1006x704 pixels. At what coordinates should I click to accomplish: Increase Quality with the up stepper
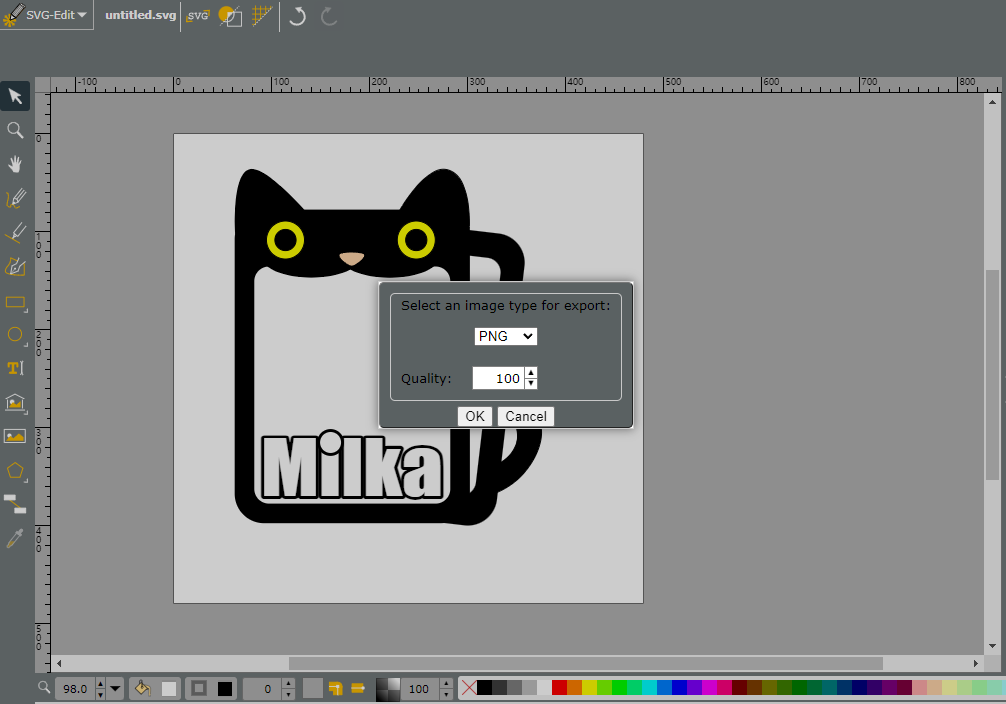[531, 373]
